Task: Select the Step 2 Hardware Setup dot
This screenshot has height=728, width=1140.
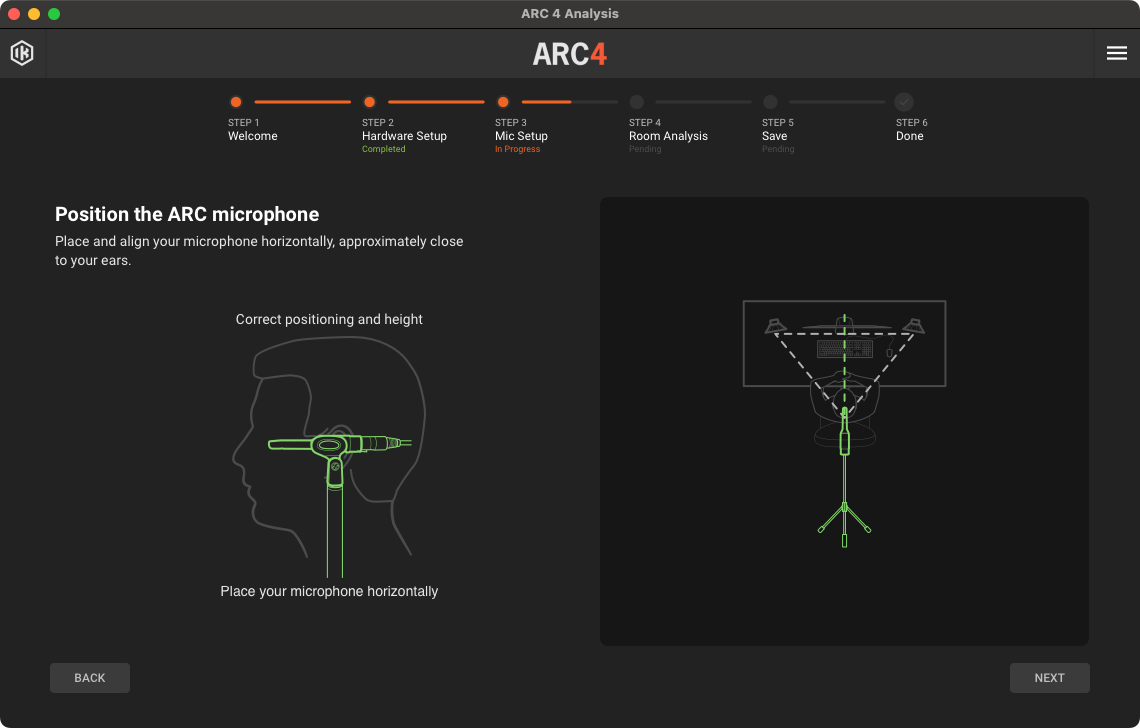Action: click(x=369, y=102)
